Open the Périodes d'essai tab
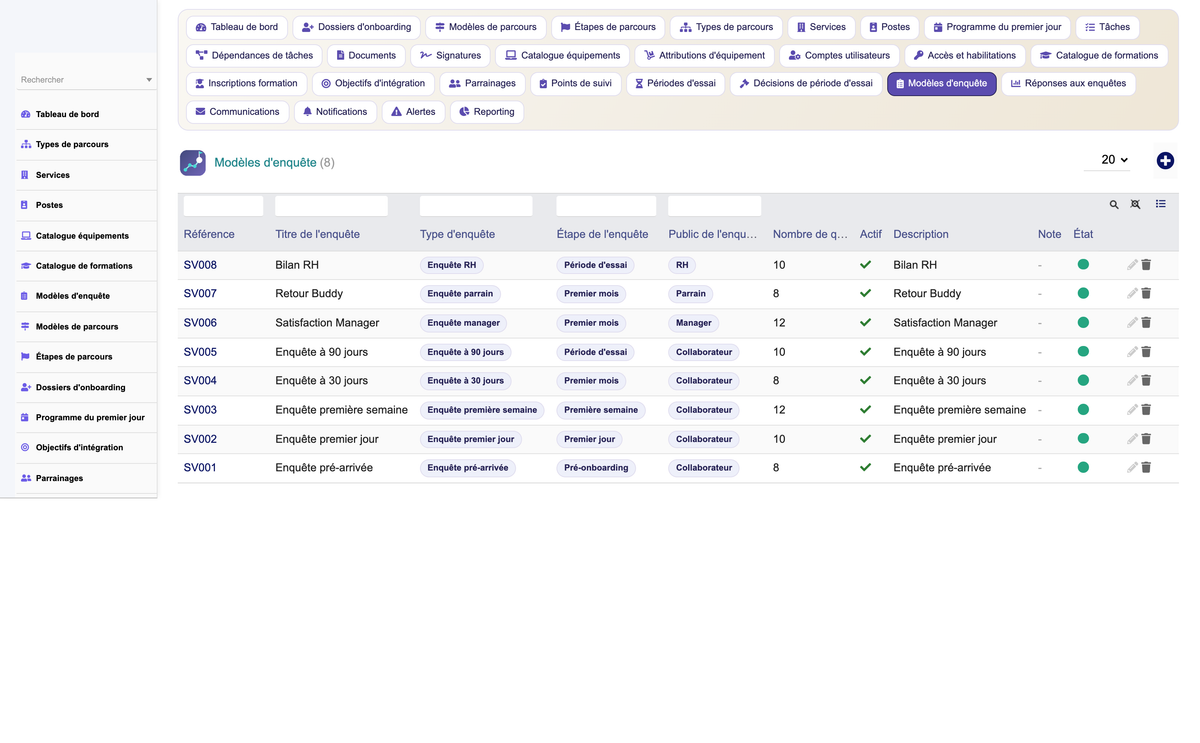This screenshot has width=1200, height=743. point(676,84)
